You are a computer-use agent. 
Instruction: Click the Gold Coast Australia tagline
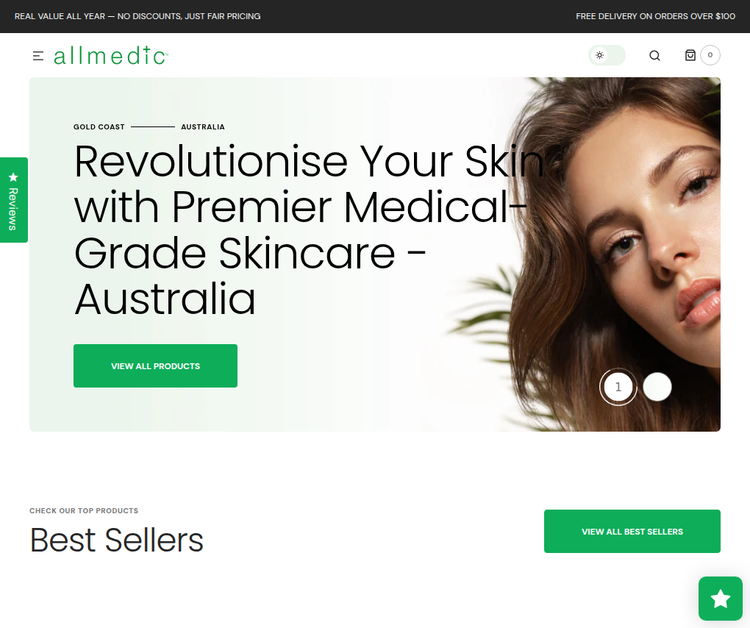149,127
